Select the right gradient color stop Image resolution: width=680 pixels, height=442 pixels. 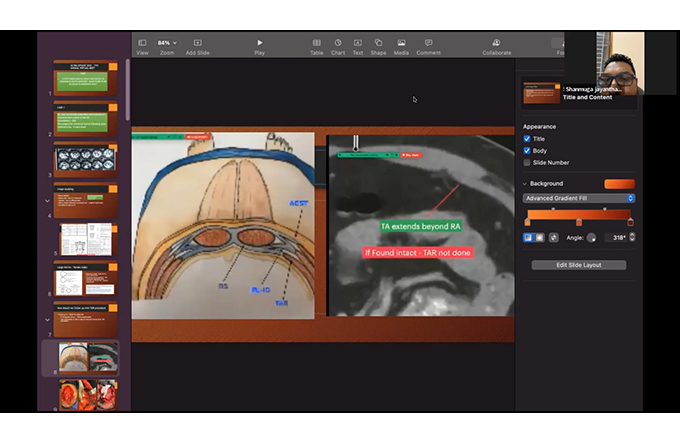pos(631,223)
